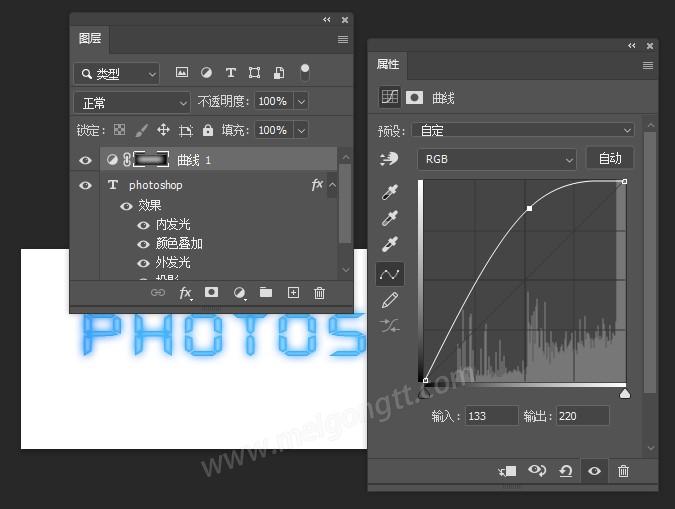Select white point eyedropper

click(x=390, y=244)
